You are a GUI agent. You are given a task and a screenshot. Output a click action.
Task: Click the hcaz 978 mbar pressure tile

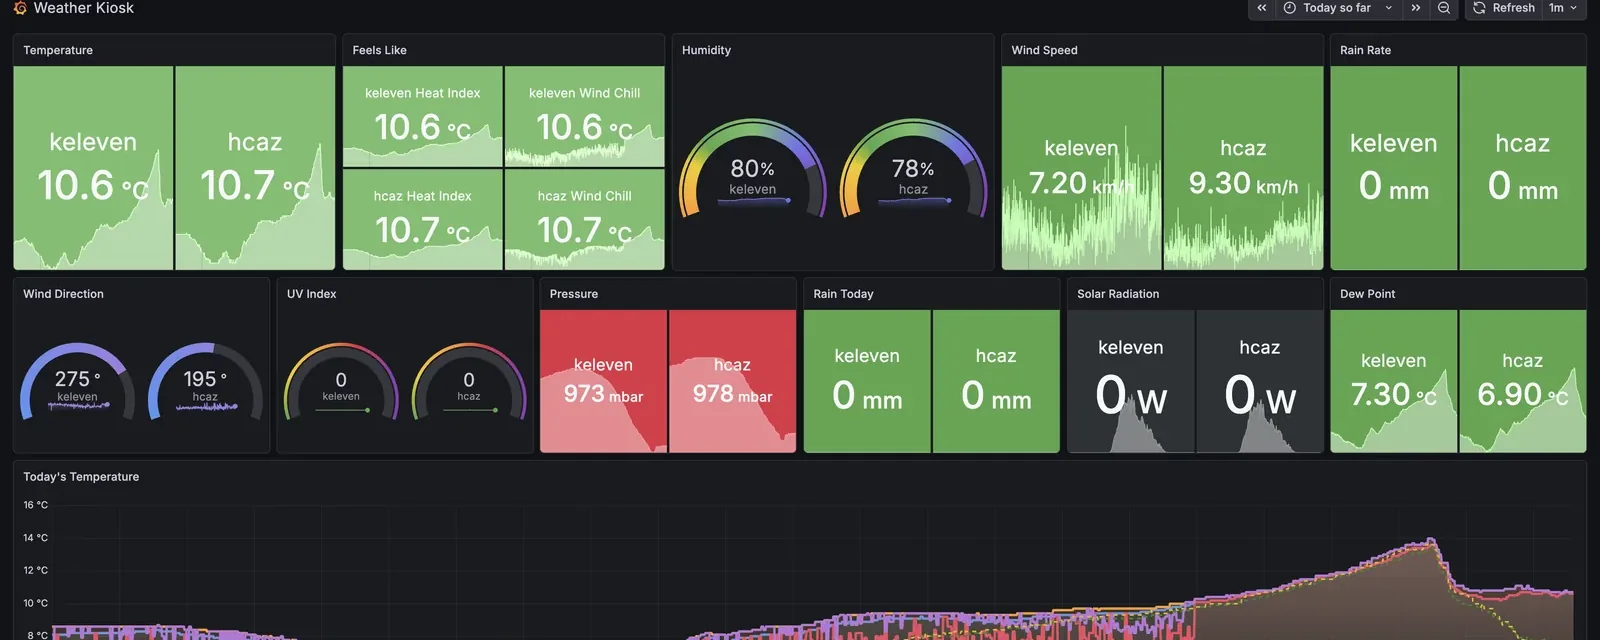732,381
